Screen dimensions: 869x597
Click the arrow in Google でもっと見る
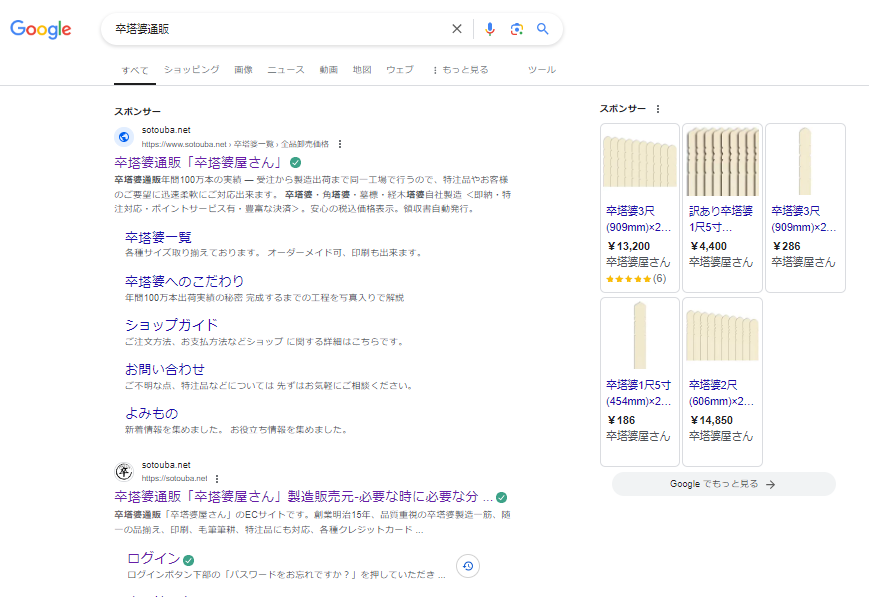770,484
